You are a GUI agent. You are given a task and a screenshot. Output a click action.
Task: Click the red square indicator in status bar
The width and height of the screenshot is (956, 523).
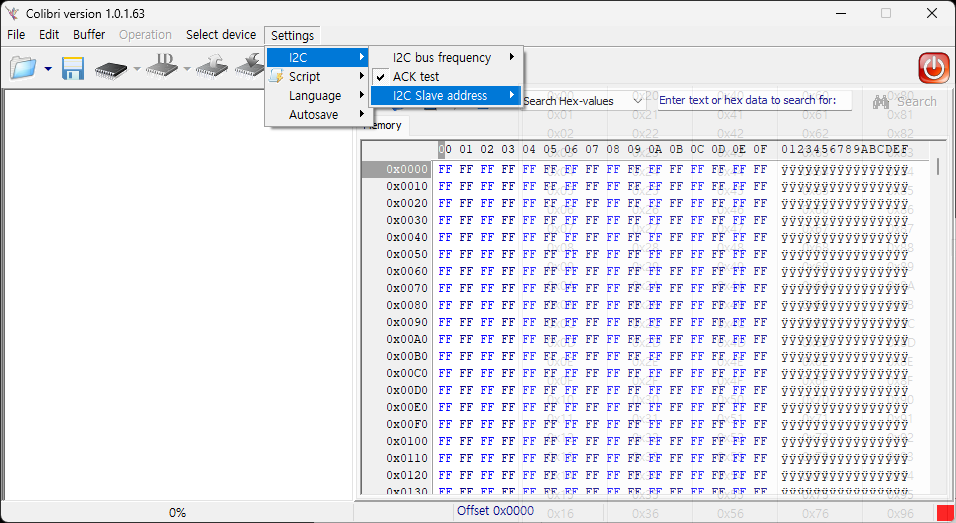click(x=945, y=513)
